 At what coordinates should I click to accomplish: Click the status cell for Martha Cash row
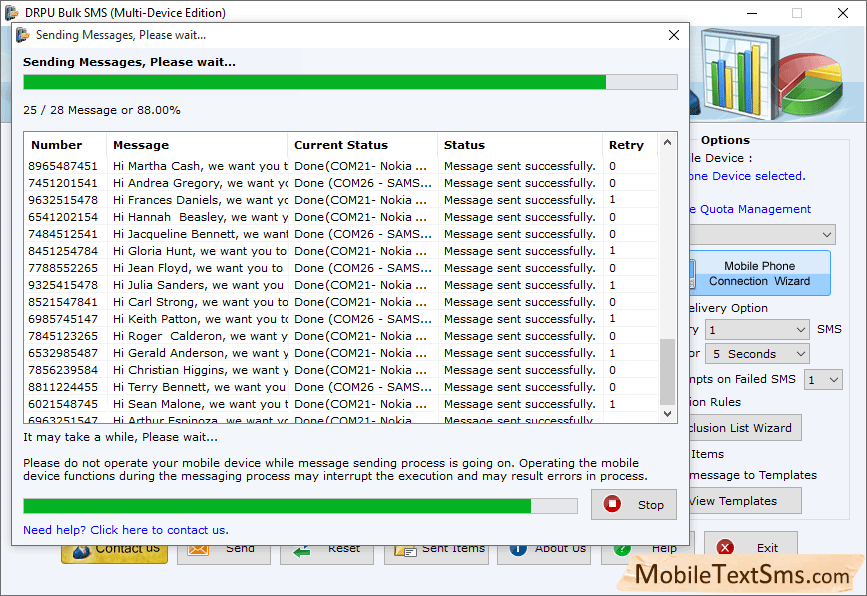(520, 166)
